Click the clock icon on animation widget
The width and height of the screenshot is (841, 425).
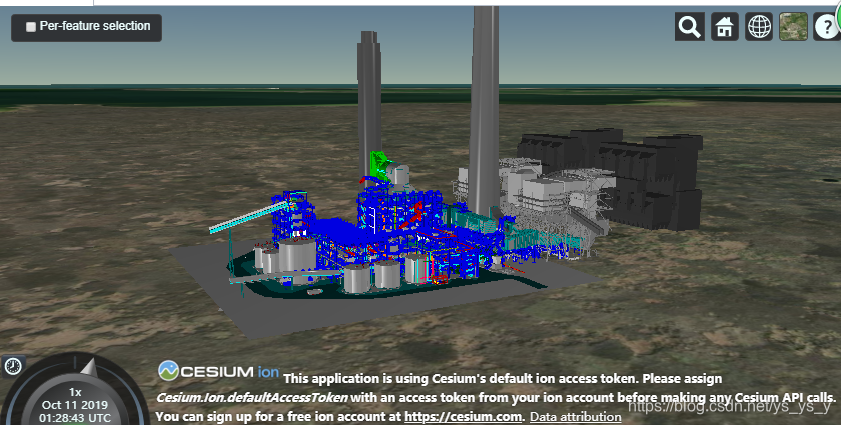click(12, 366)
